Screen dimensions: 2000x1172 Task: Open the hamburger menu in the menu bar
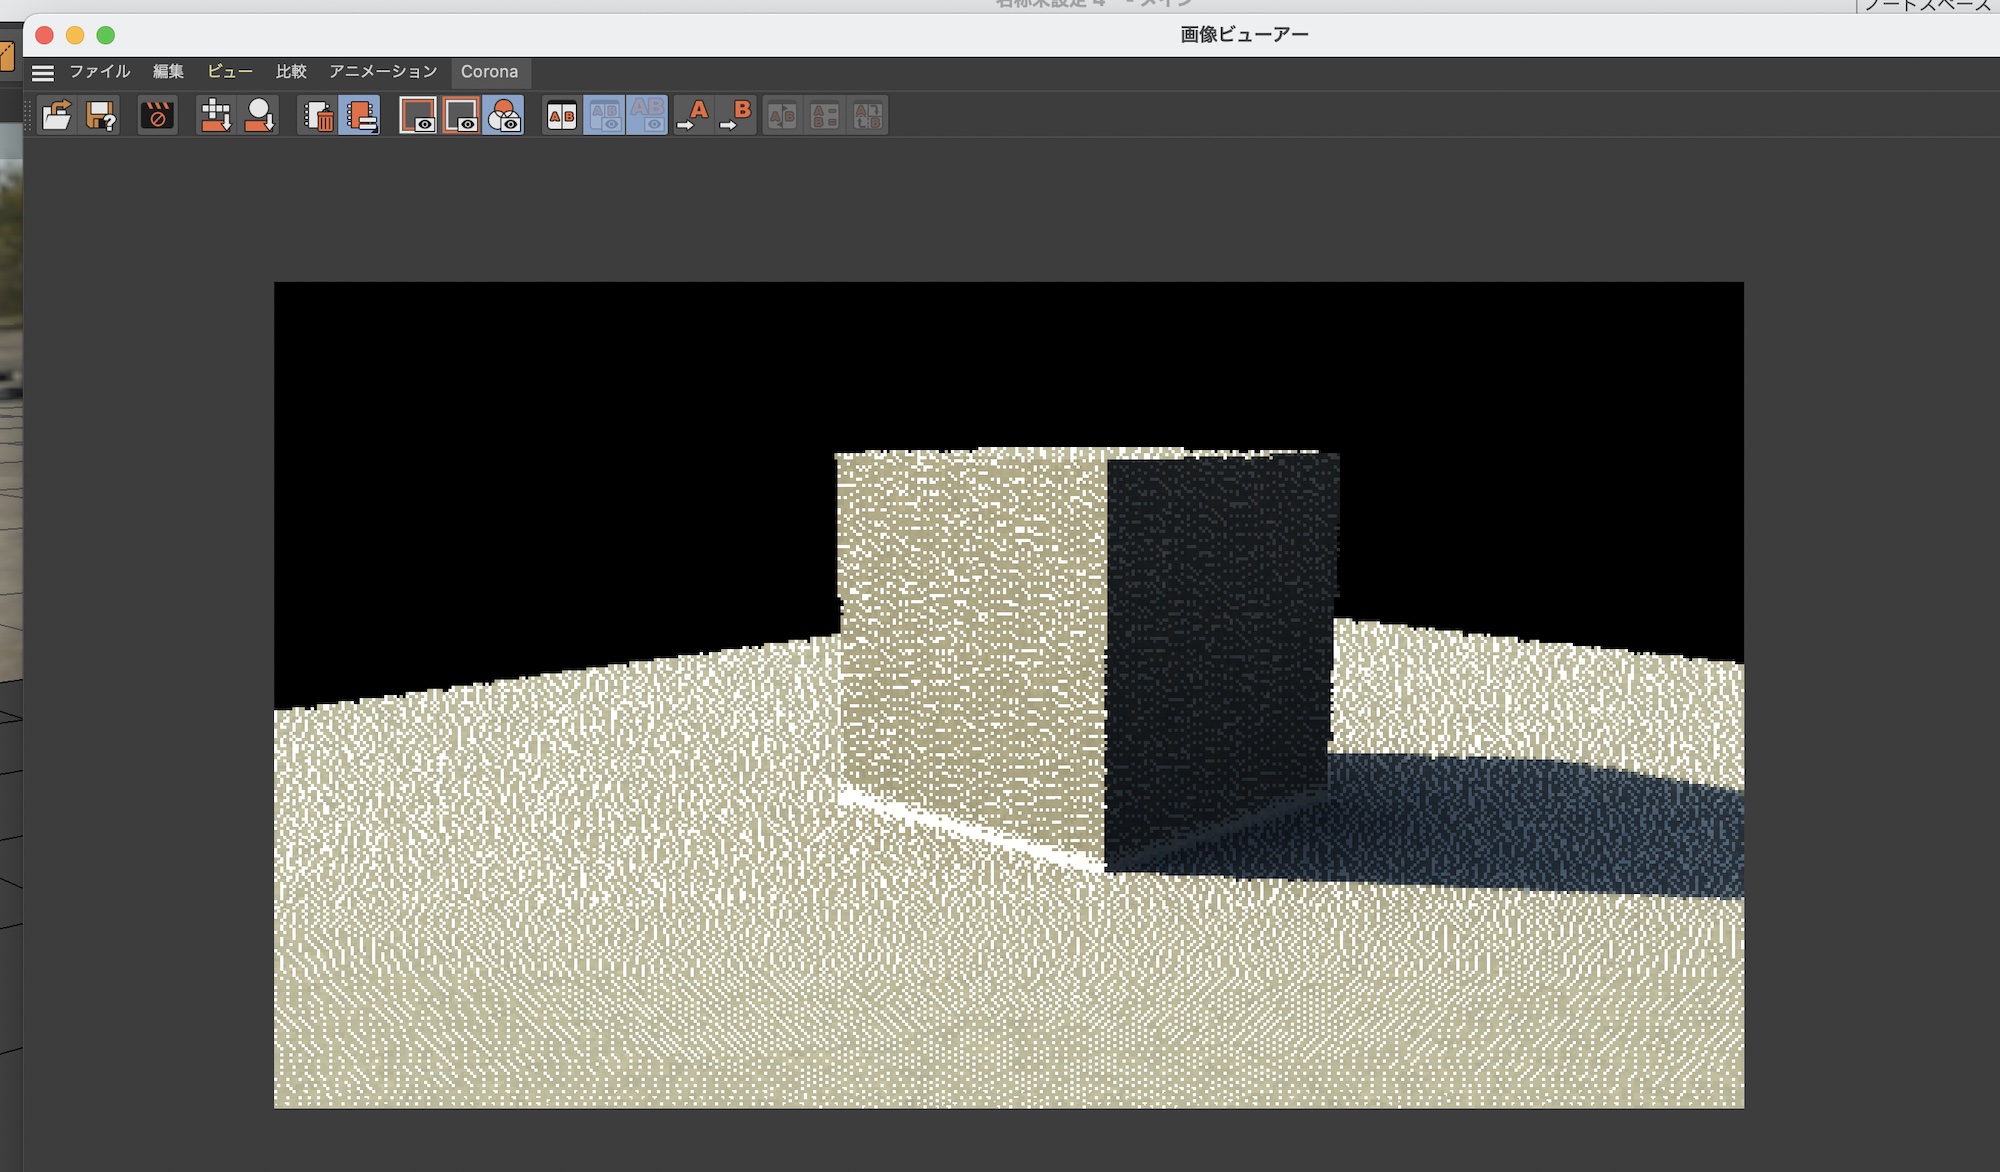tap(42, 72)
